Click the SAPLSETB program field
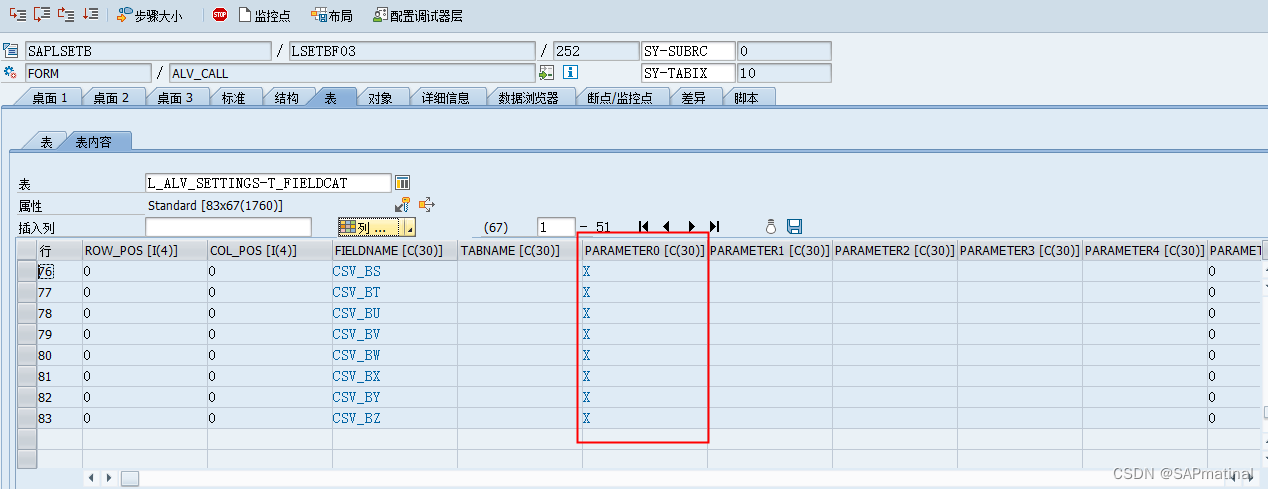This screenshot has height=489, width=1268. point(148,51)
